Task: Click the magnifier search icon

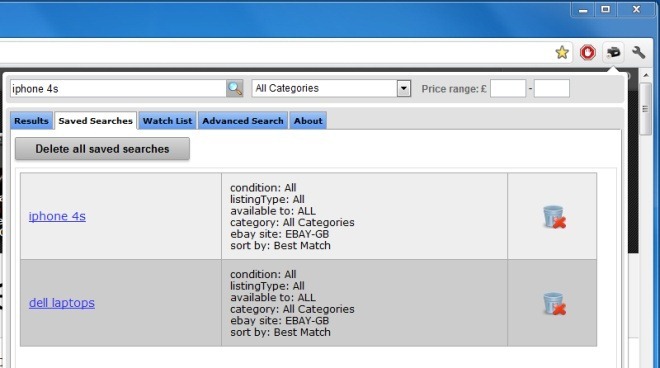Action: [235, 88]
